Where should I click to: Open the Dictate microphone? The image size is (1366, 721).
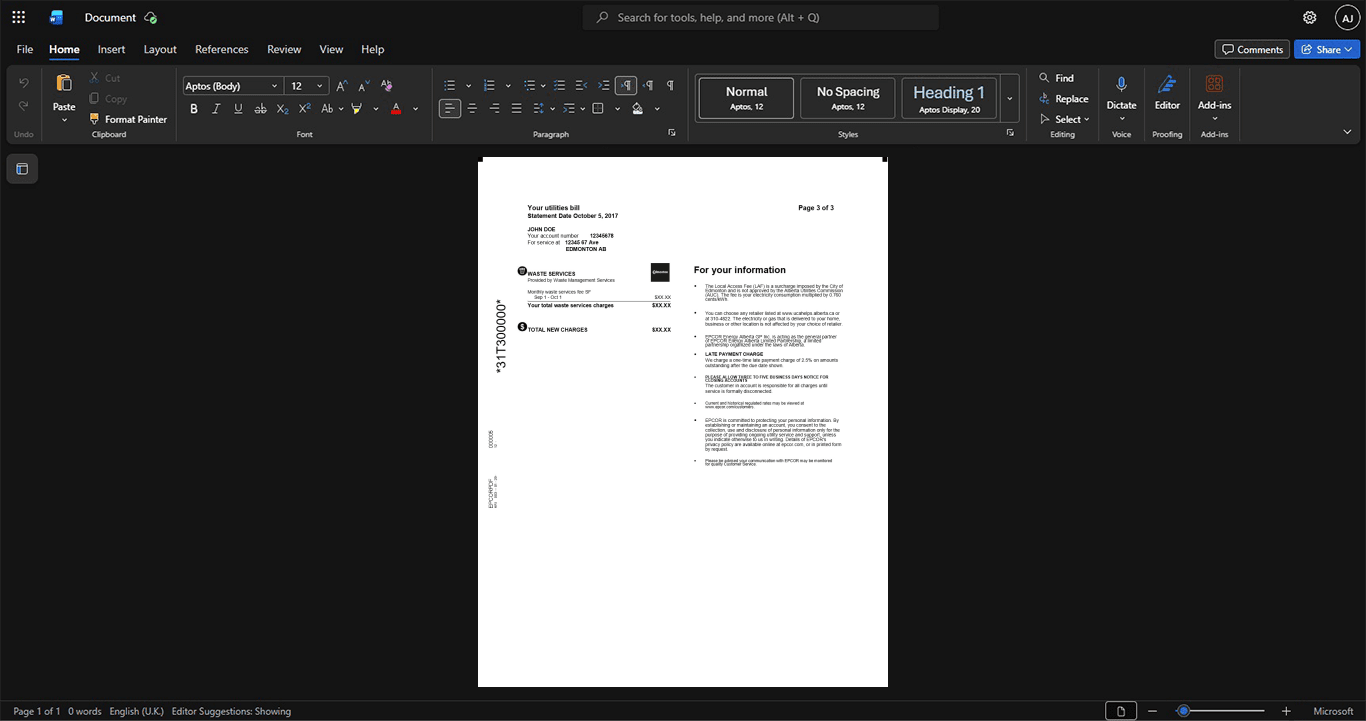[x=1121, y=85]
